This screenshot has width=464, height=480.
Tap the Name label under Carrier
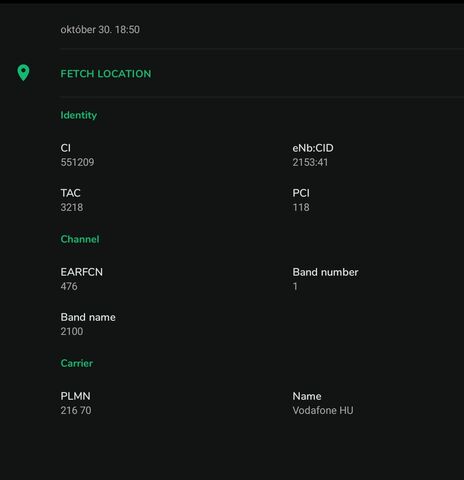click(x=307, y=396)
